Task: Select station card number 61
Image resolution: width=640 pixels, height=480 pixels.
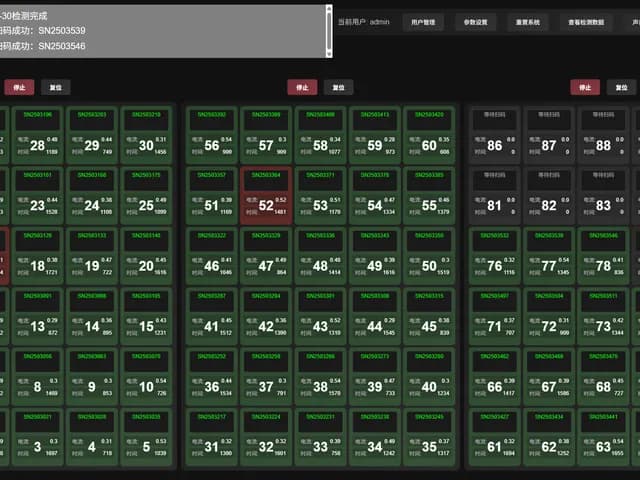Action: [494, 437]
